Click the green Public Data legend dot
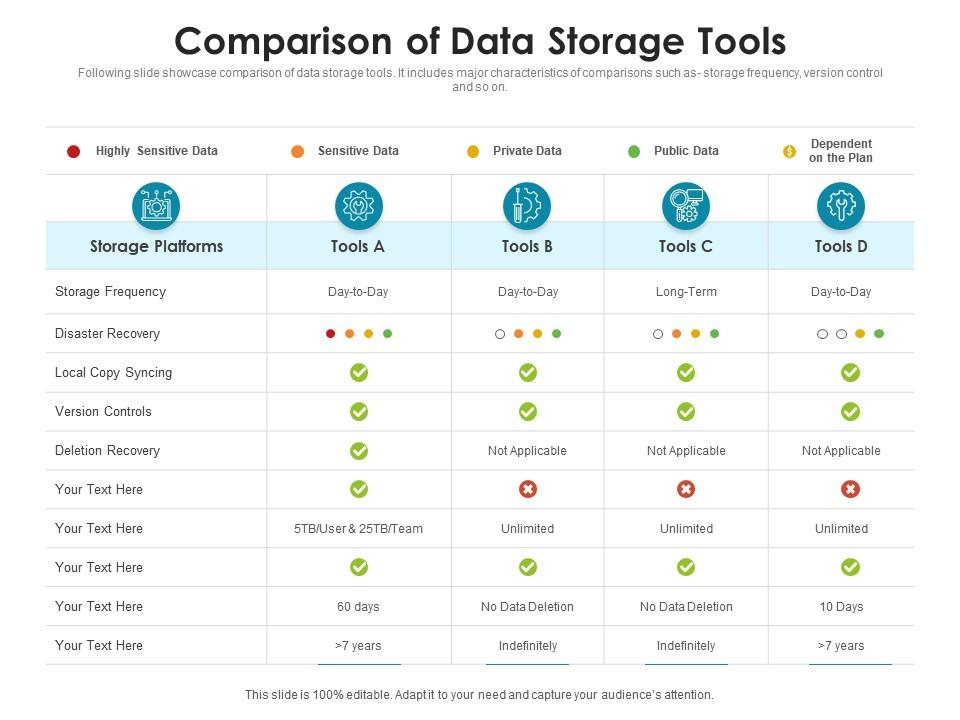Screen dimensions: 960x720 634,151
